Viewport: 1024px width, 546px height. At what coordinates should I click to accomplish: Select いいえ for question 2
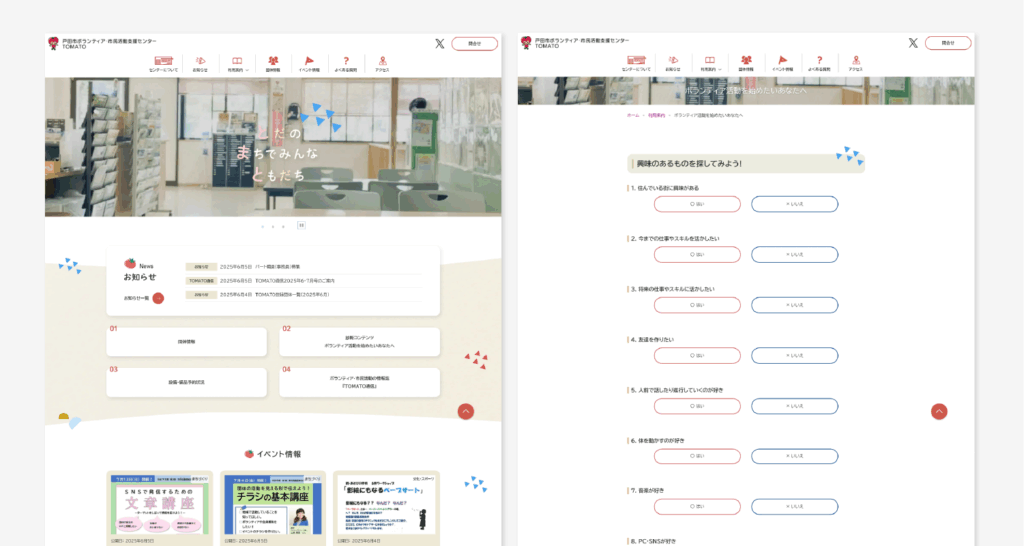(794, 255)
